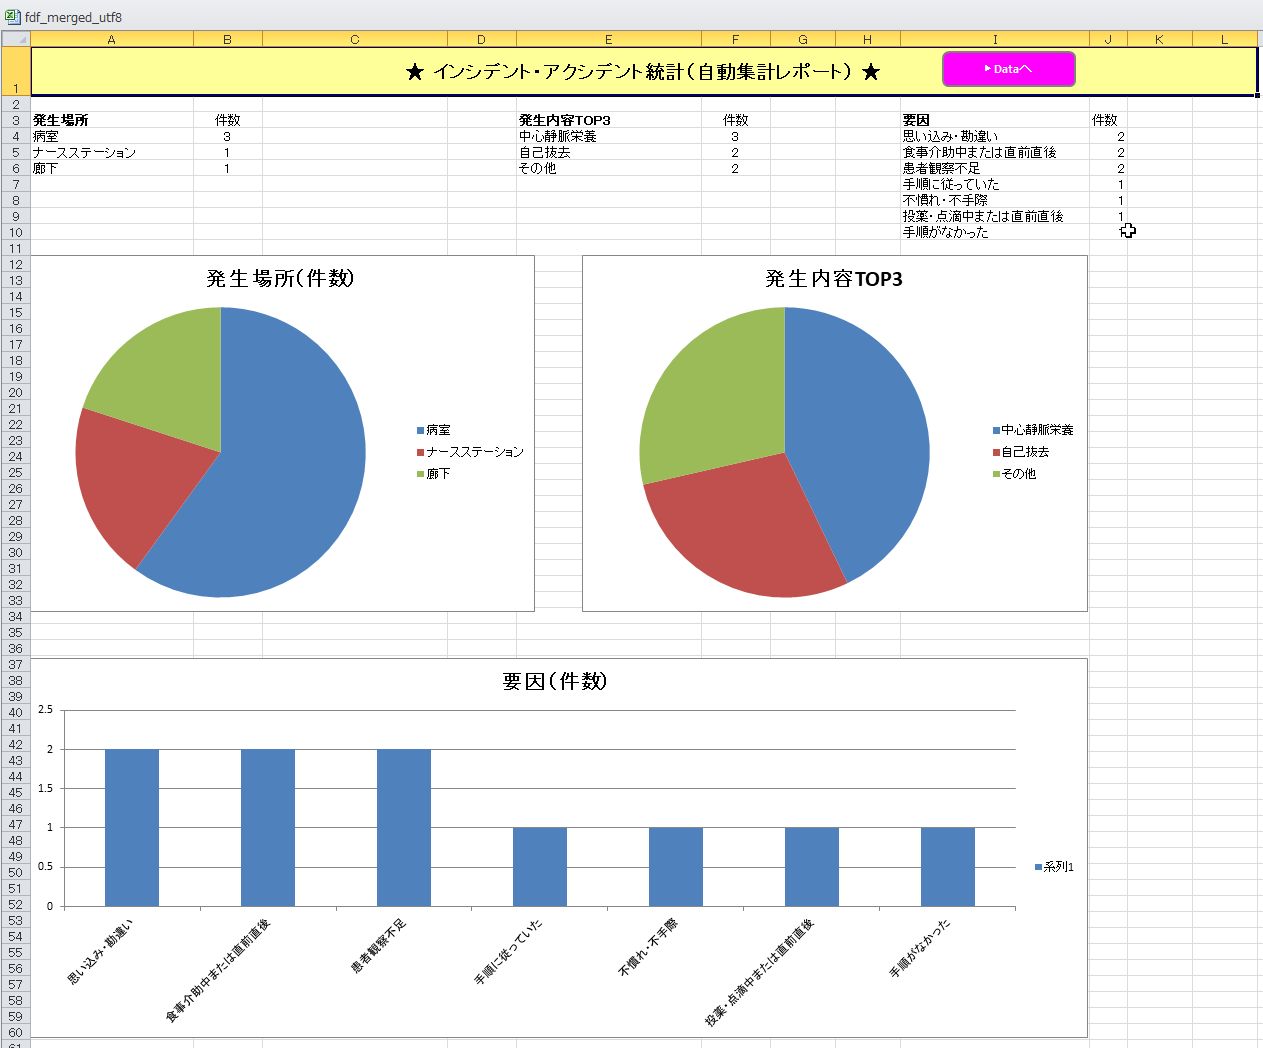Click the blue 病室 pie slice
The image size is (1263, 1048).
click(x=290, y=470)
